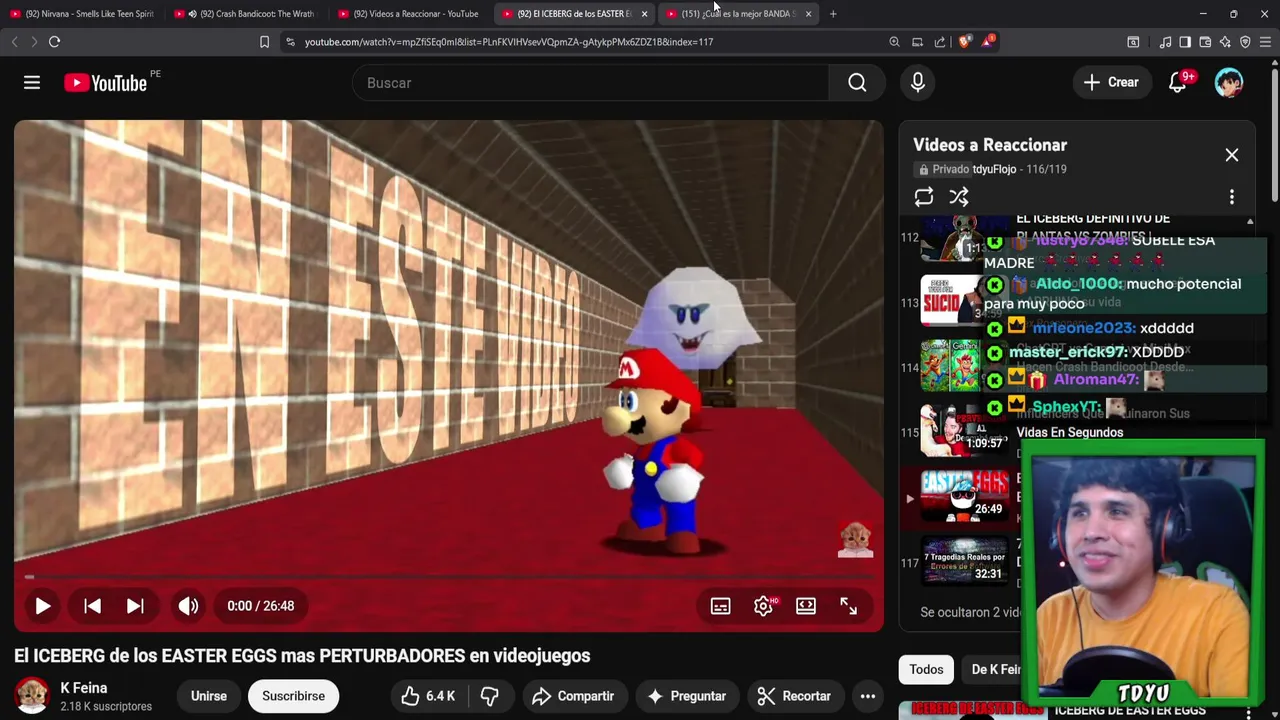Reload the page
Viewport: 1280px width, 720px height.
point(55,42)
